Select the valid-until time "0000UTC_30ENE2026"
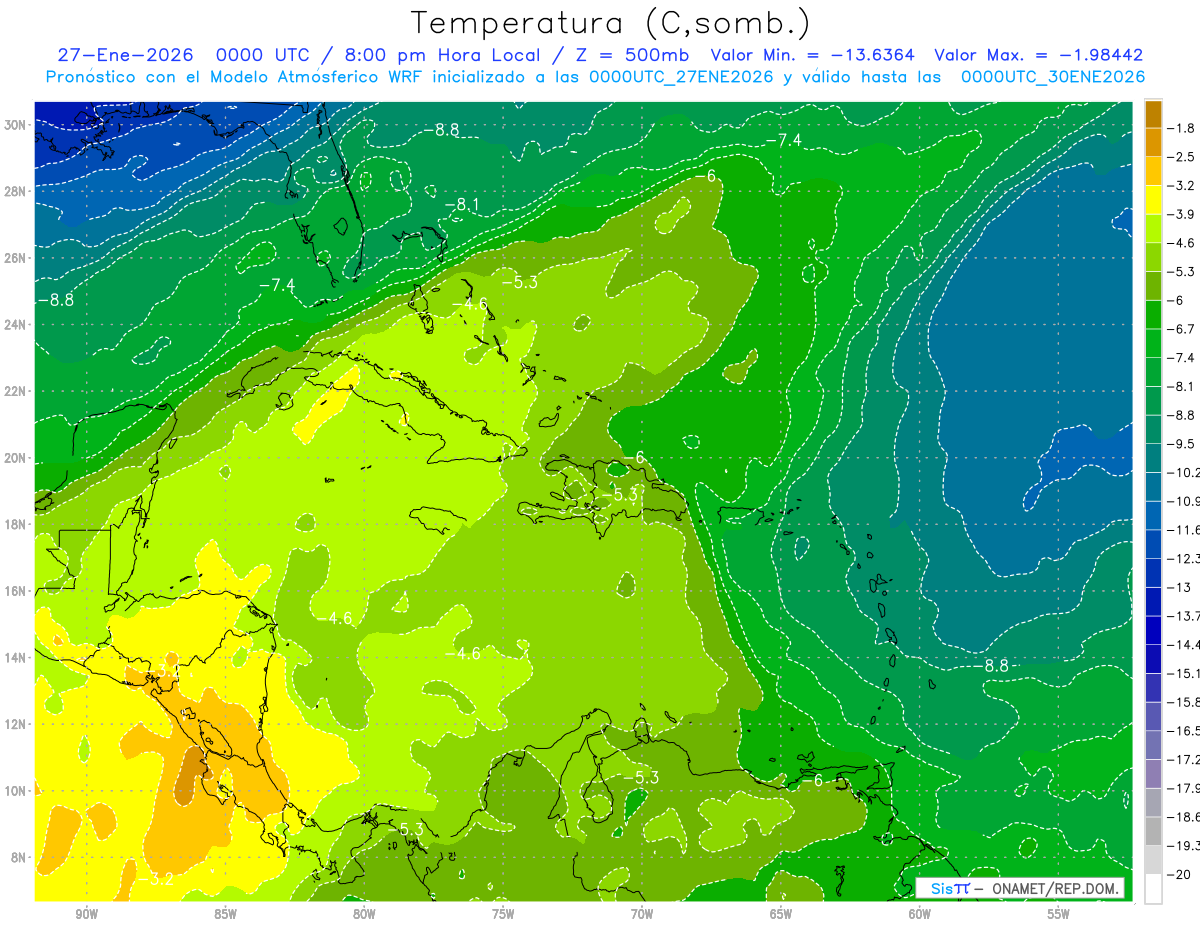 pos(1053,77)
